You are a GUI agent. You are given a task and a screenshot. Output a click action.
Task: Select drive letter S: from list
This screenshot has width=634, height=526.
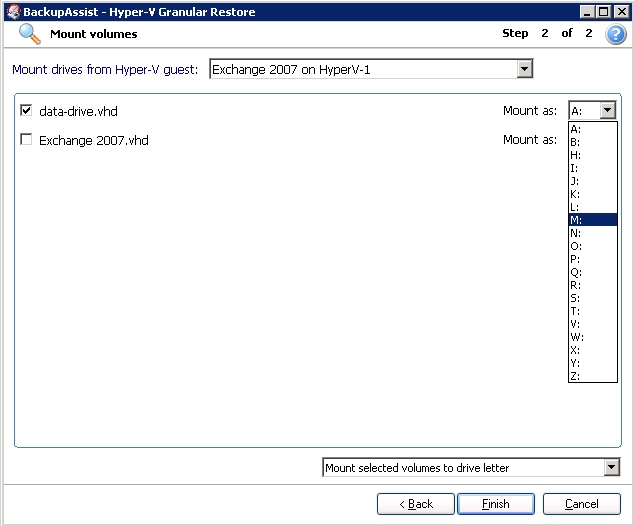tap(593, 298)
